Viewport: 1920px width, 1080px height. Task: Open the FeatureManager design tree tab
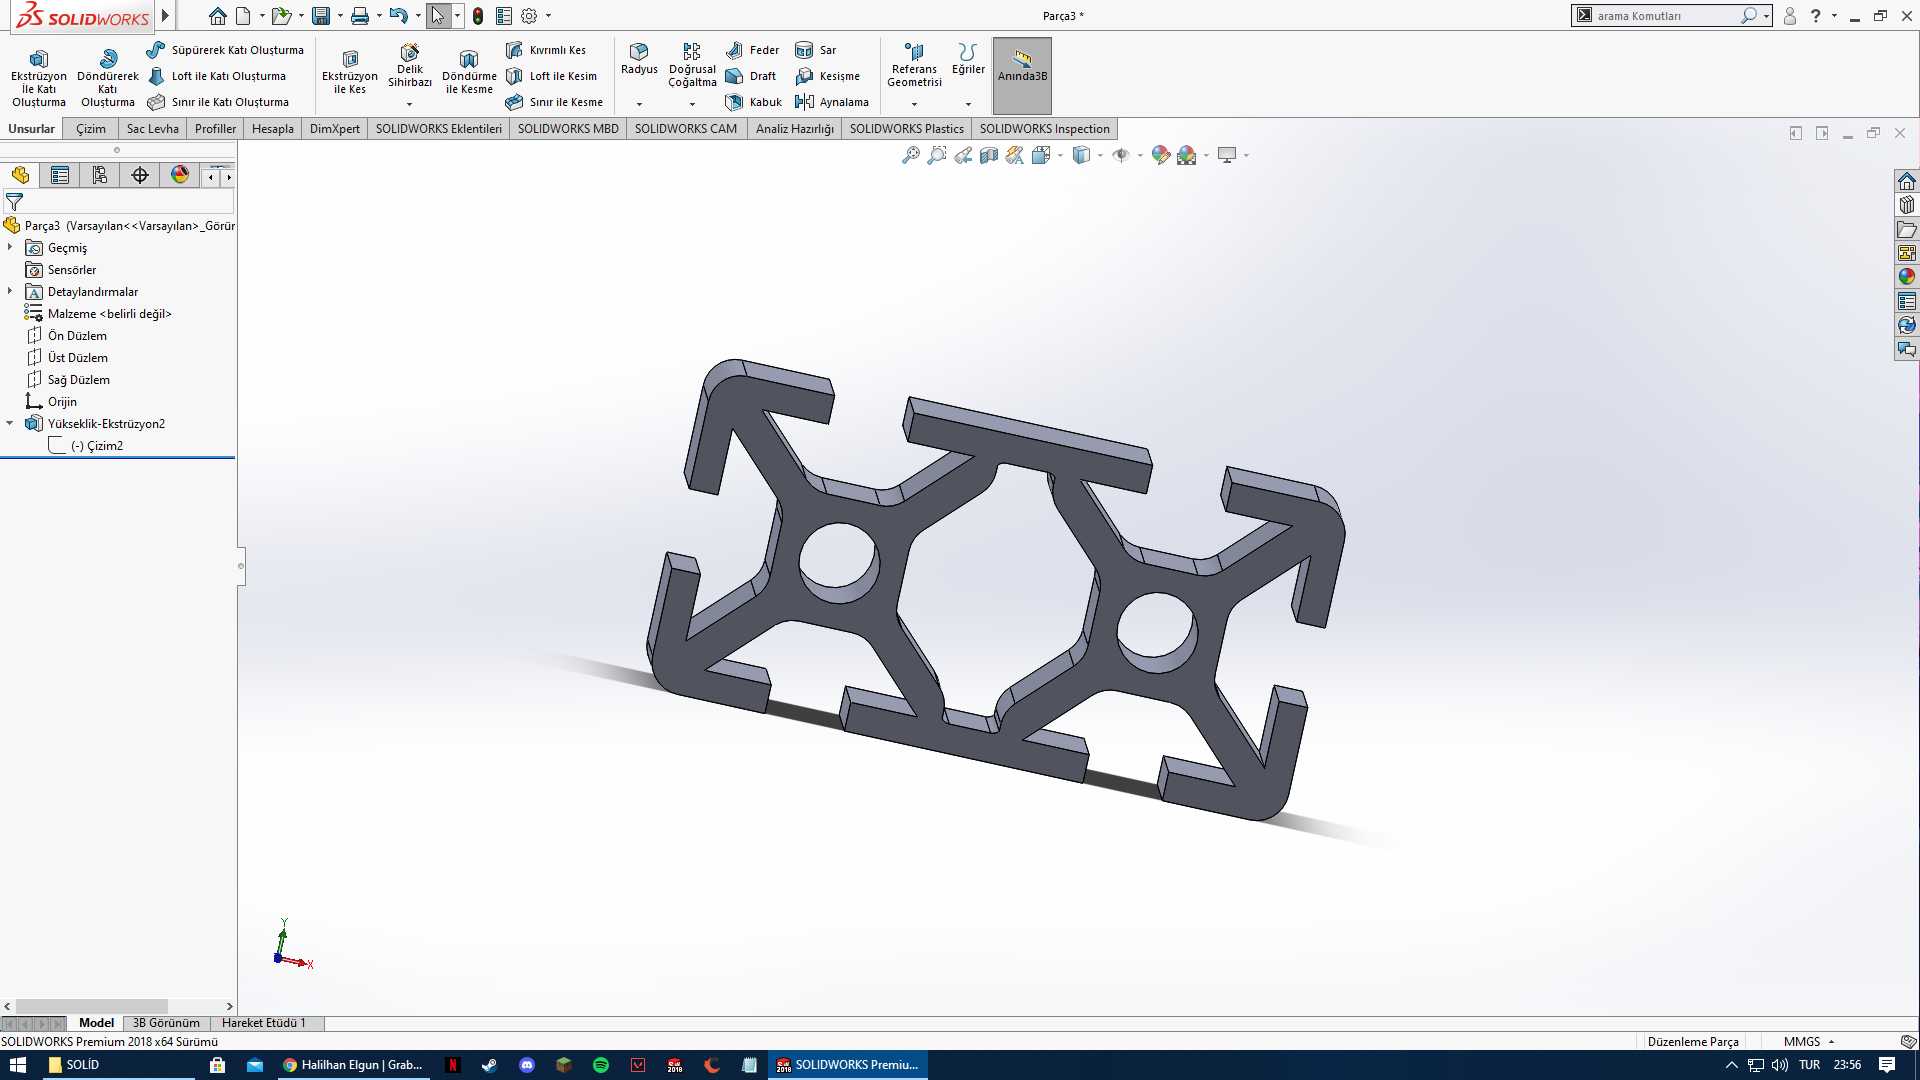click(x=20, y=176)
